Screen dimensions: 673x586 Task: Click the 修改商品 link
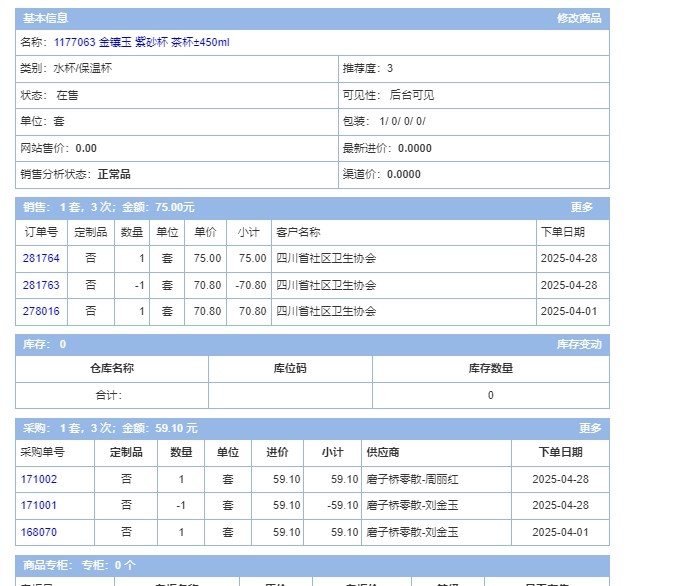tap(579, 18)
